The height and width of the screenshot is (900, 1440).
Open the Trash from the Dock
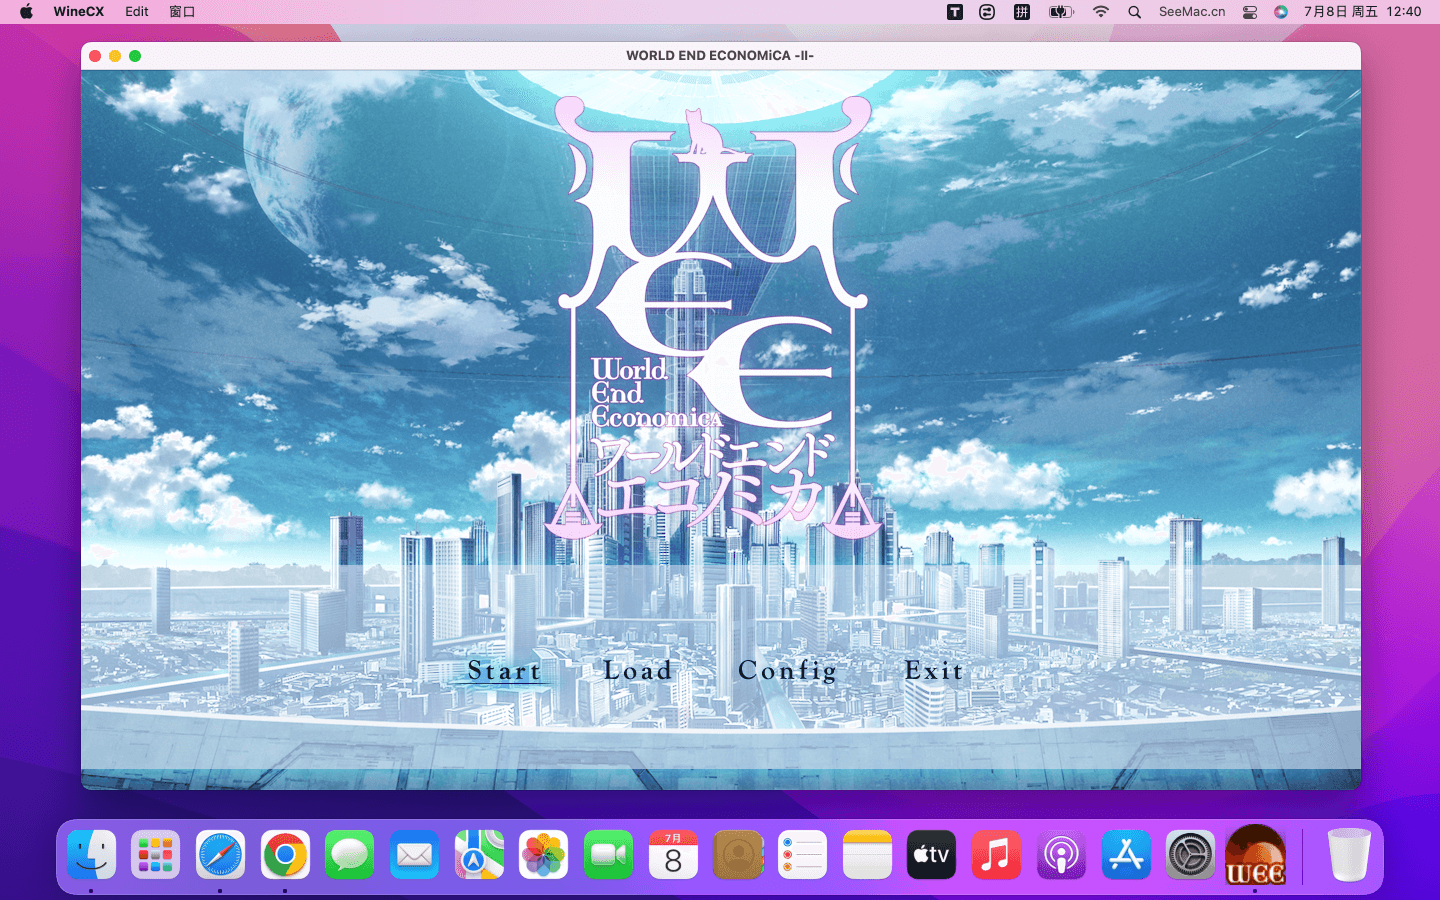1349,855
